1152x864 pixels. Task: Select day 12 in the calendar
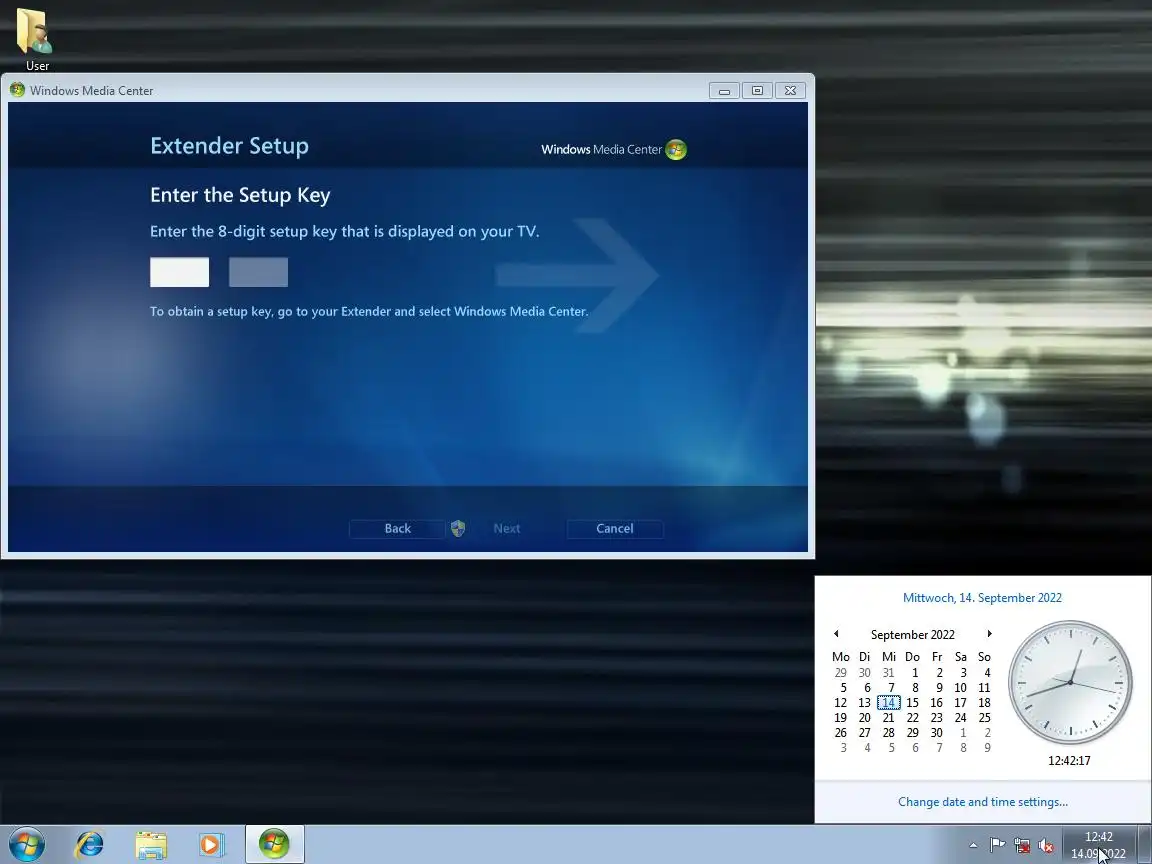pos(840,702)
